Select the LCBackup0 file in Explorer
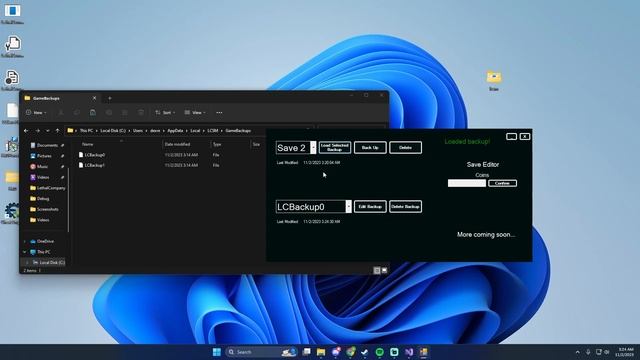Image resolution: width=640 pixels, height=360 pixels. [95, 155]
